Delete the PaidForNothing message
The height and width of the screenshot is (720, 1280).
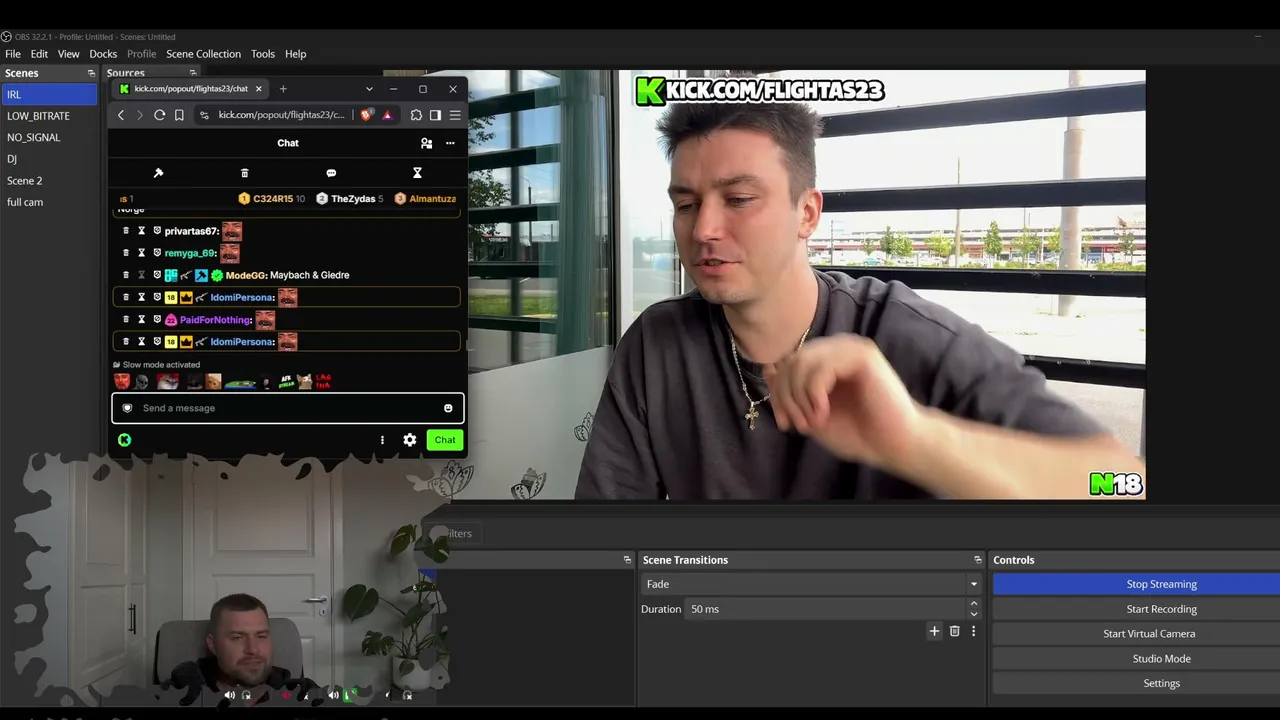(x=126, y=320)
